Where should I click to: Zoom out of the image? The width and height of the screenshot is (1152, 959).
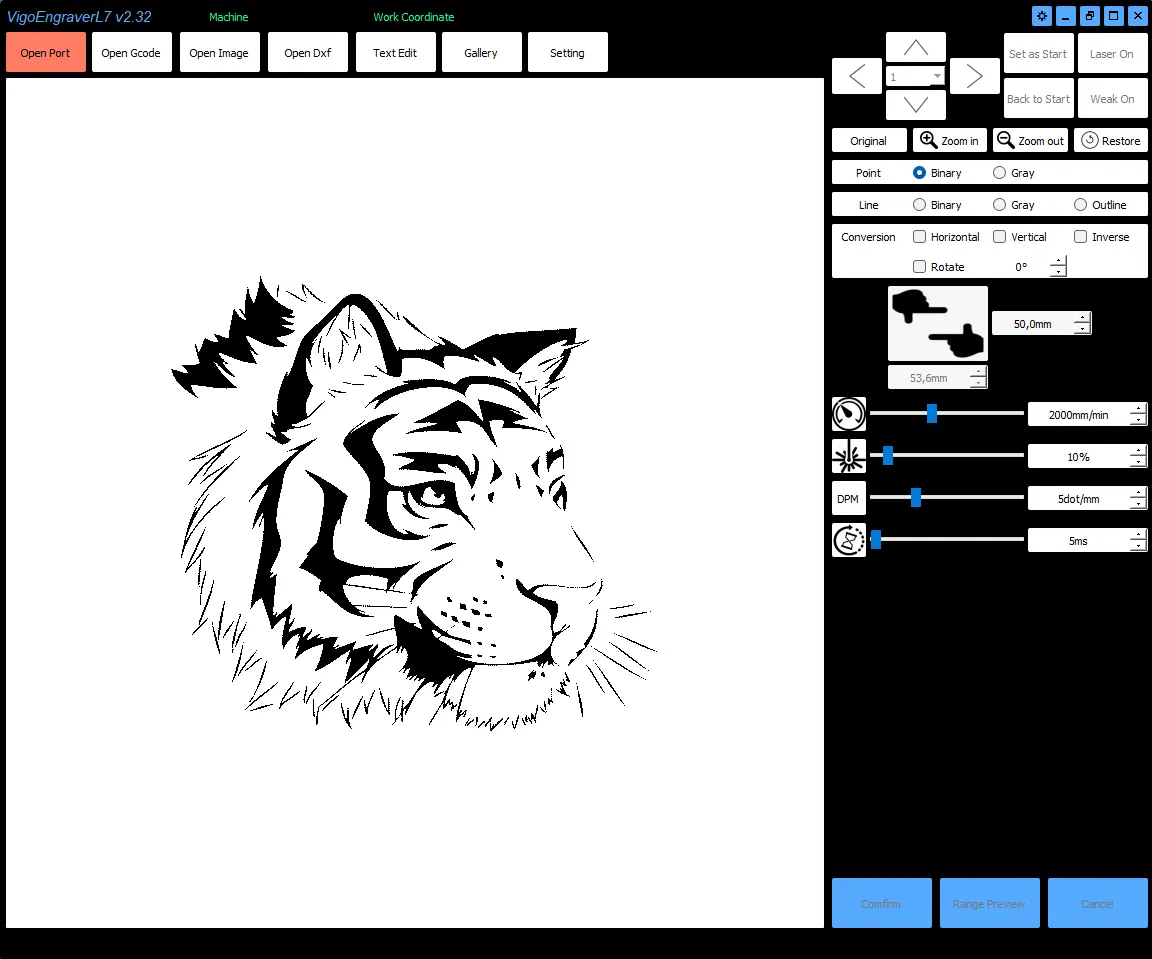pyautogui.click(x=1030, y=140)
